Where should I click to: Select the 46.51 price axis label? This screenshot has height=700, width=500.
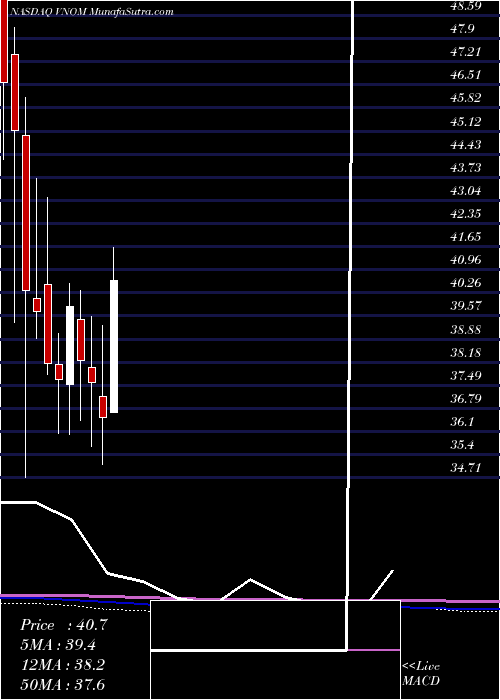465,75
